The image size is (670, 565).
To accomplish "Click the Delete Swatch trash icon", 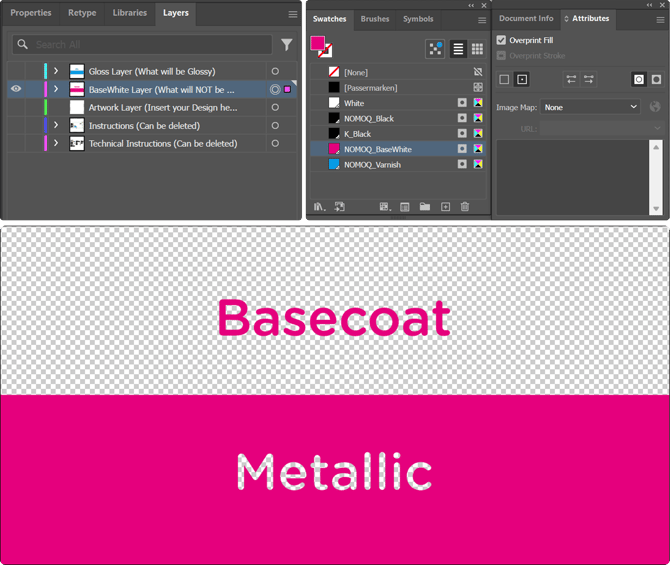I will click(x=465, y=207).
